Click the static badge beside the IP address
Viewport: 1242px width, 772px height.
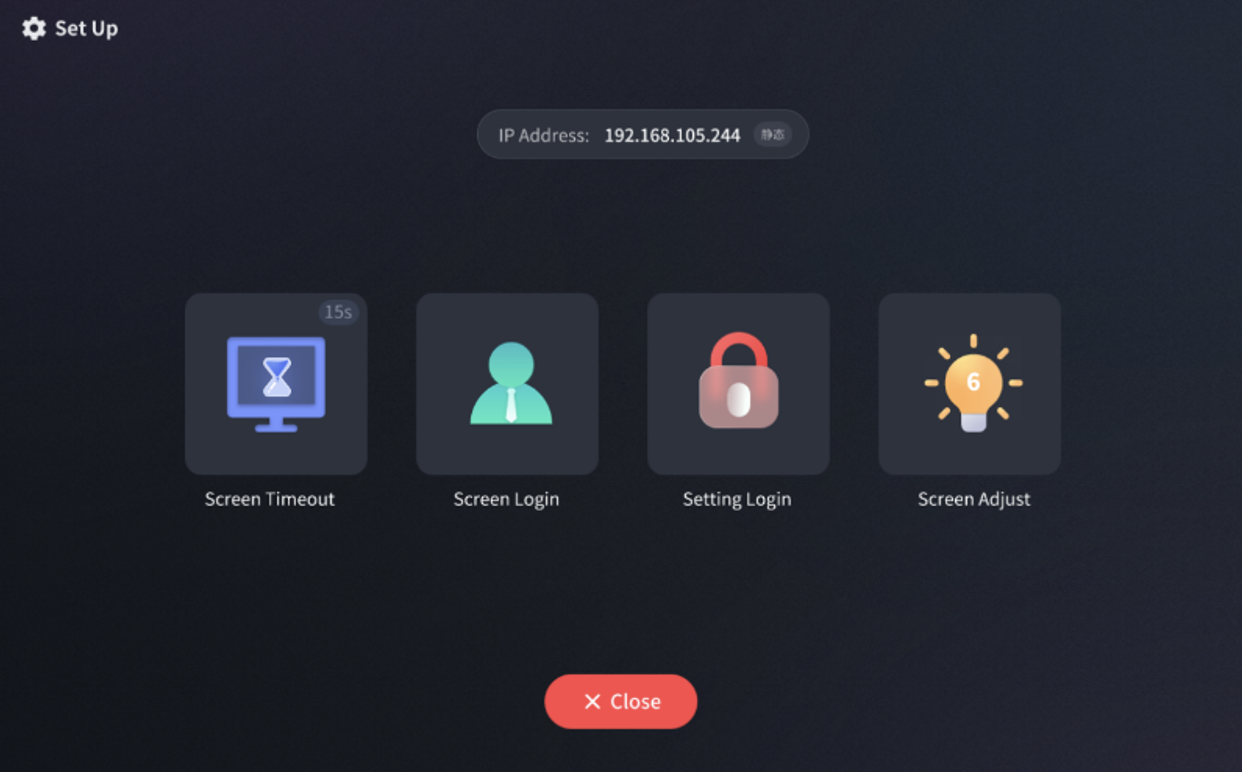[772, 135]
